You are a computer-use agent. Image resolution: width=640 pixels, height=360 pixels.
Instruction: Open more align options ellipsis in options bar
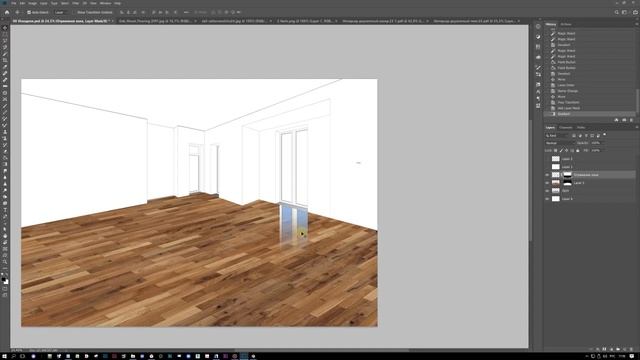click(186, 12)
